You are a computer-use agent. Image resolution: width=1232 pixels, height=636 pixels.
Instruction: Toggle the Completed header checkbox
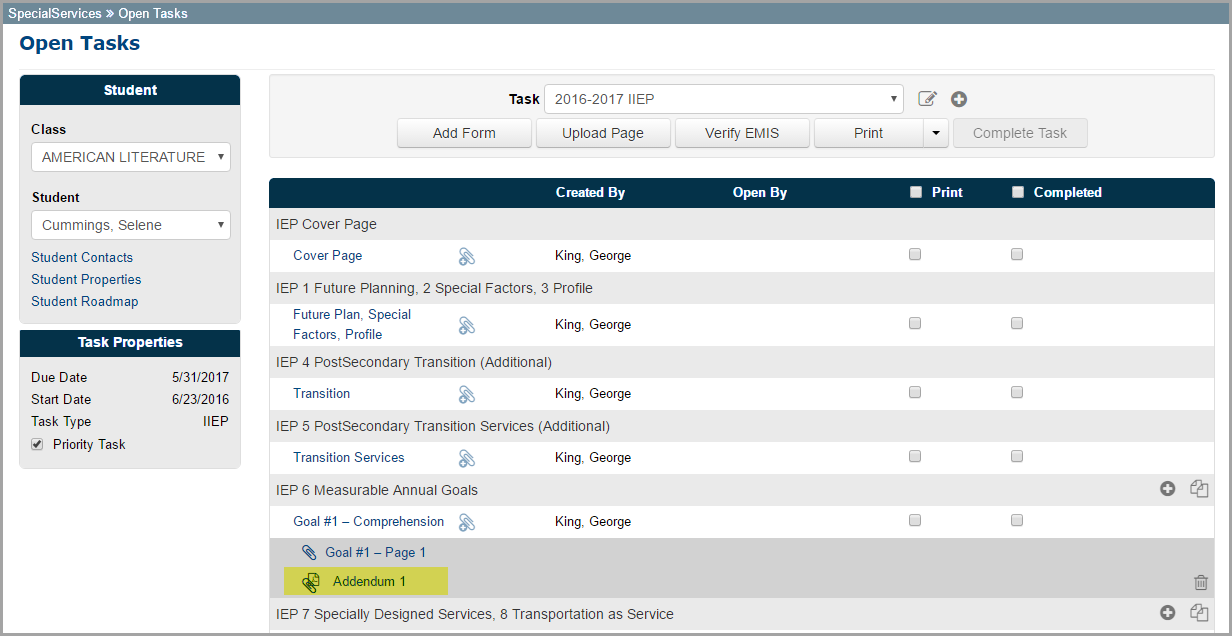(1018, 192)
